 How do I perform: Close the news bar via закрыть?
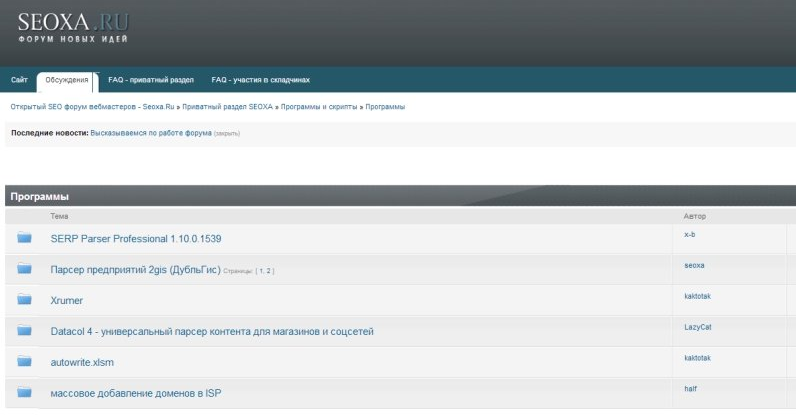(x=227, y=133)
